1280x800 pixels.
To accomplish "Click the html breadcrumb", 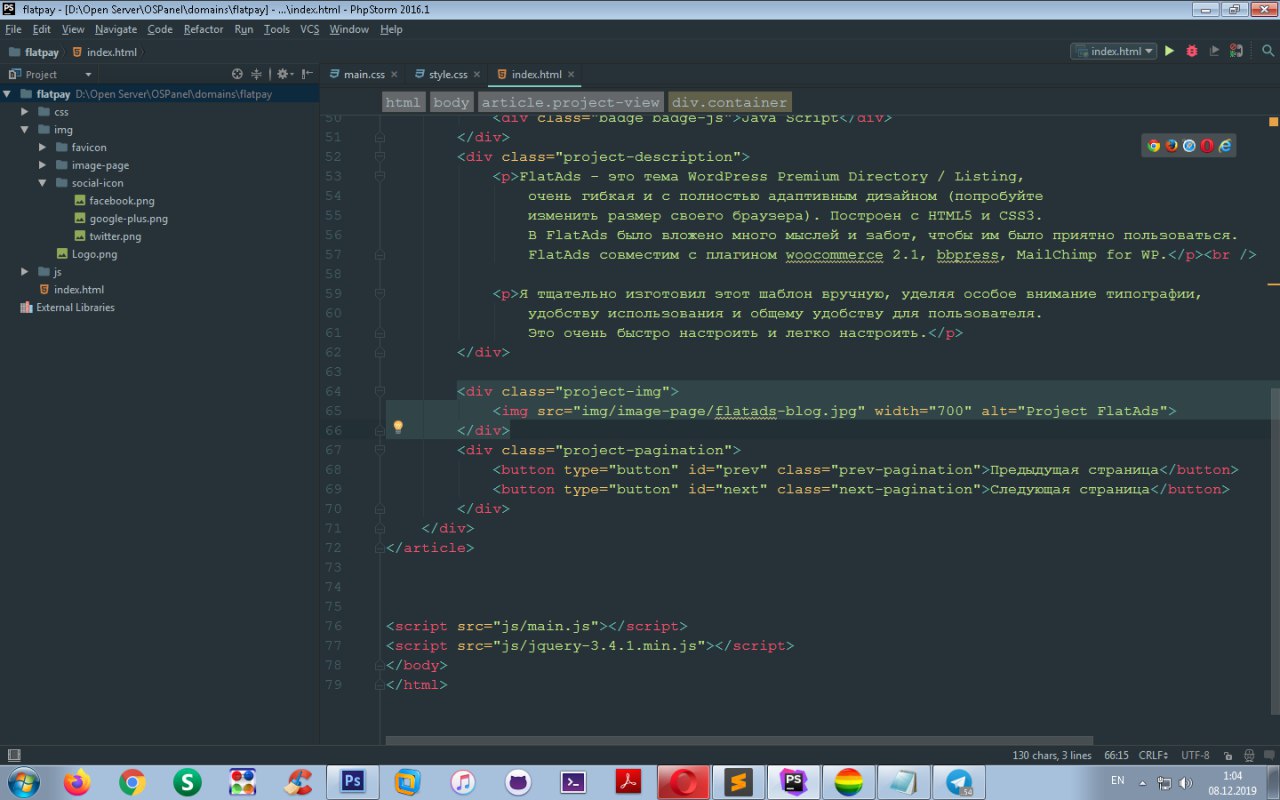I will coord(403,102).
